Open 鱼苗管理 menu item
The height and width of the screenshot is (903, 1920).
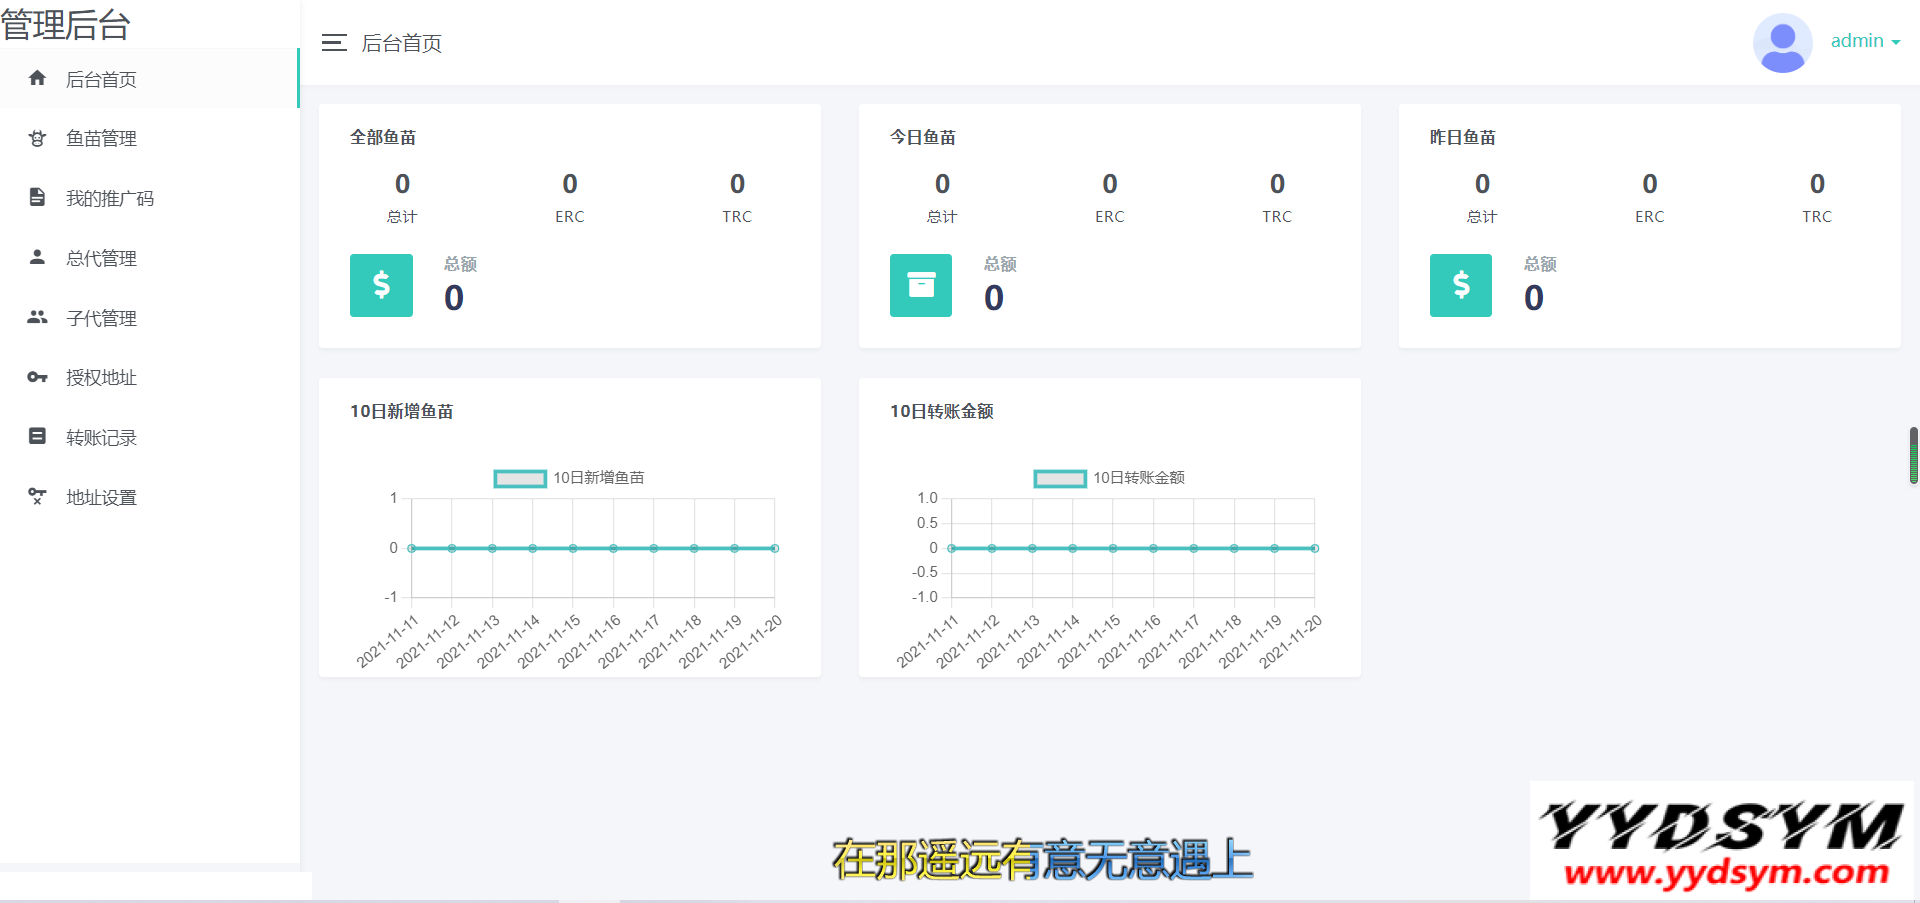[101, 138]
